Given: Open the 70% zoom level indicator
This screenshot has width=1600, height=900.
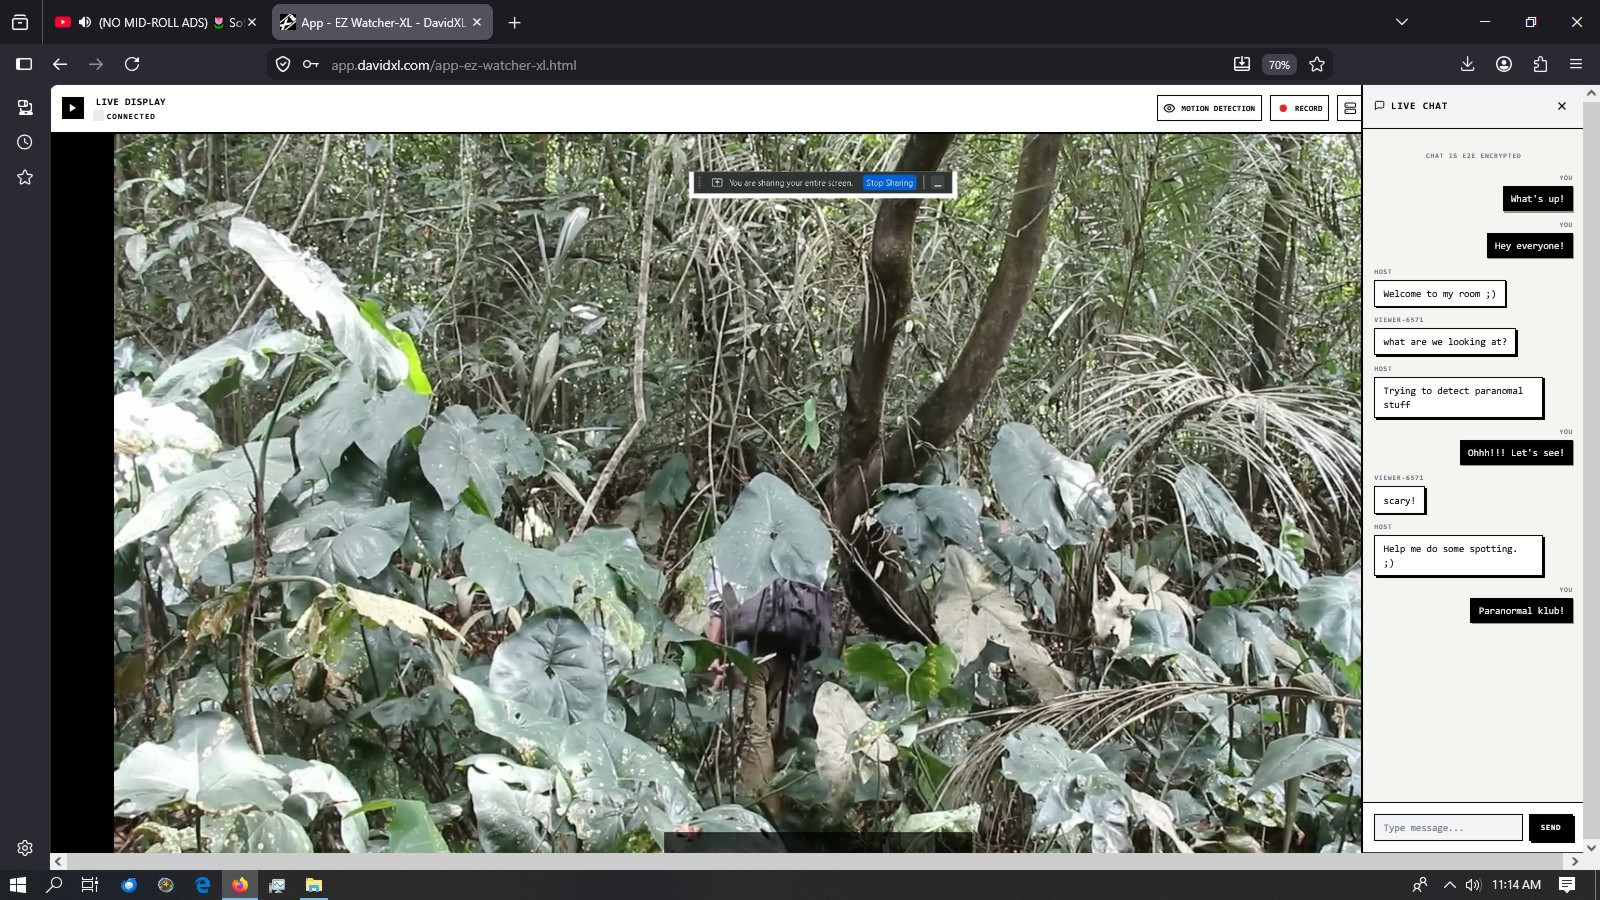Looking at the screenshot, I should tap(1279, 64).
